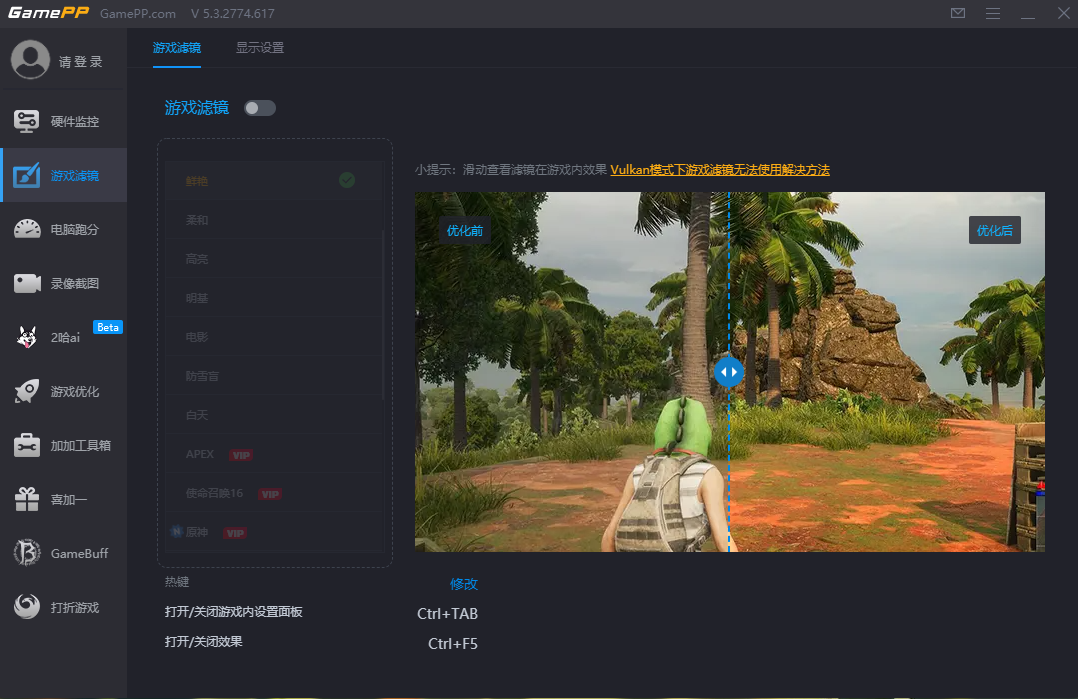Screen dimensions: 1078x699
Task: Select the GameBuff sidebar item
Action: click(63, 553)
